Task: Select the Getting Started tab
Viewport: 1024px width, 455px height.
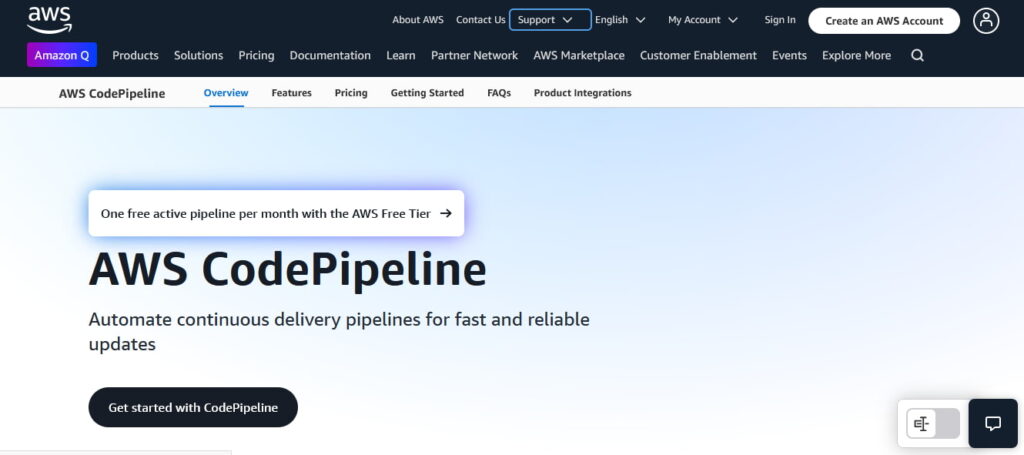Action: [x=427, y=93]
